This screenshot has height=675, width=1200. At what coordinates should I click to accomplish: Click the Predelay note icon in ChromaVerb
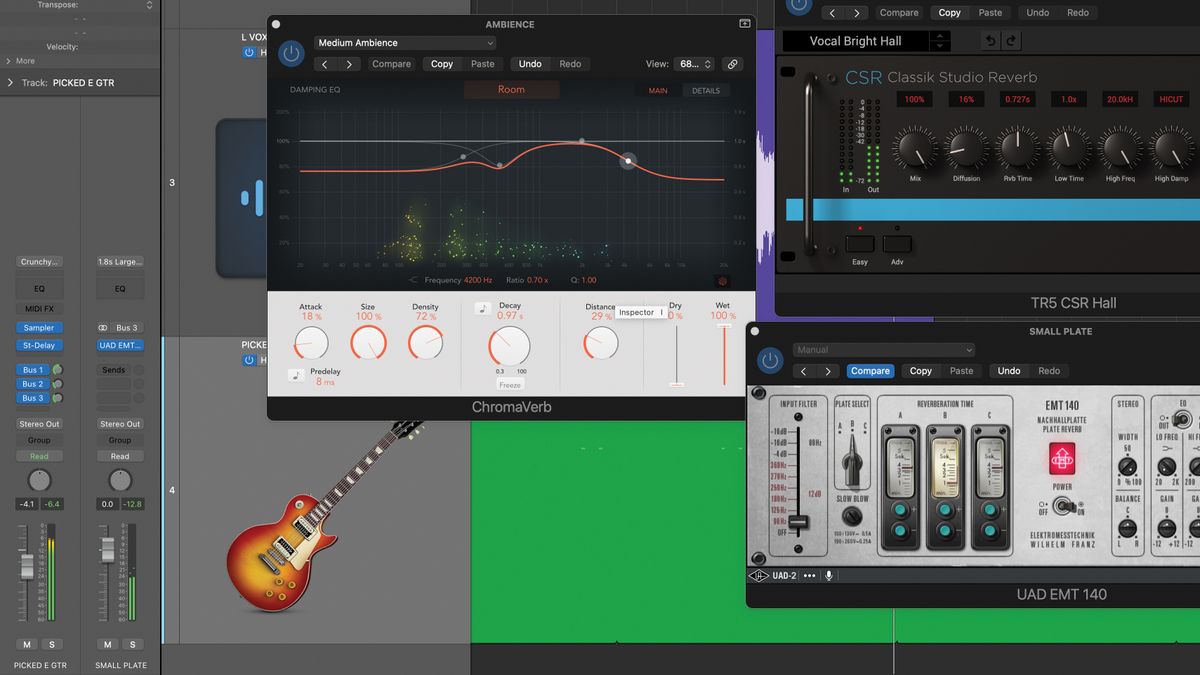[x=294, y=376]
